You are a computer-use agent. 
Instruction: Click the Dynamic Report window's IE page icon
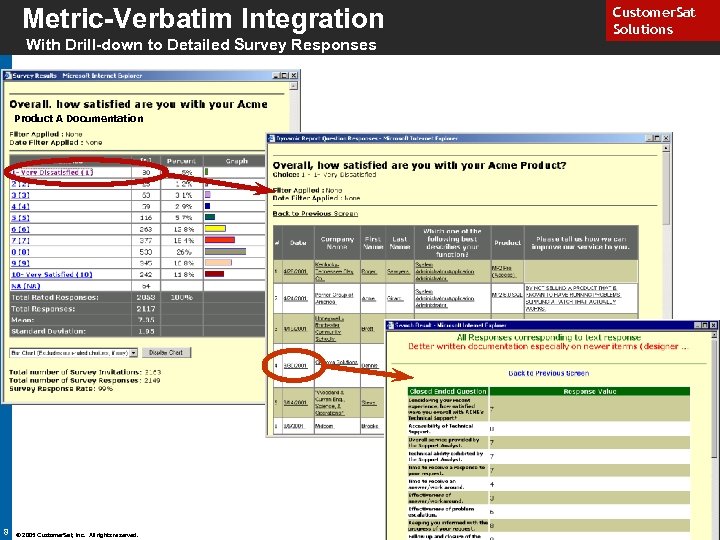[x=271, y=138]
